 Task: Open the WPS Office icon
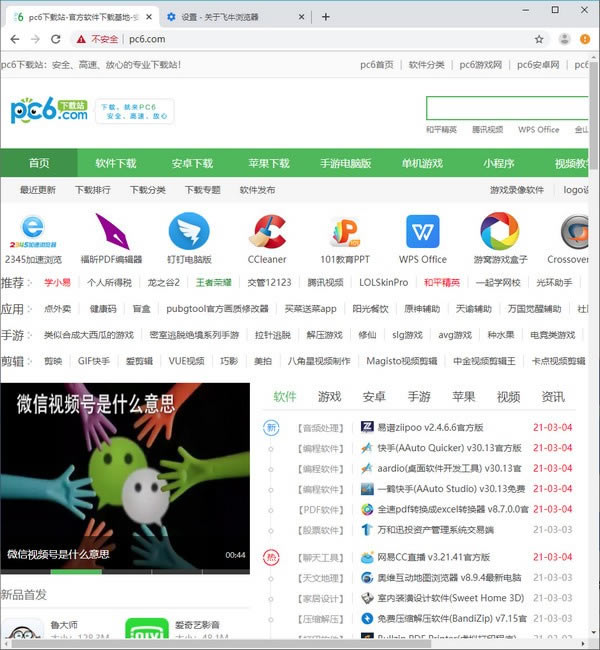(x=423, y=231)
